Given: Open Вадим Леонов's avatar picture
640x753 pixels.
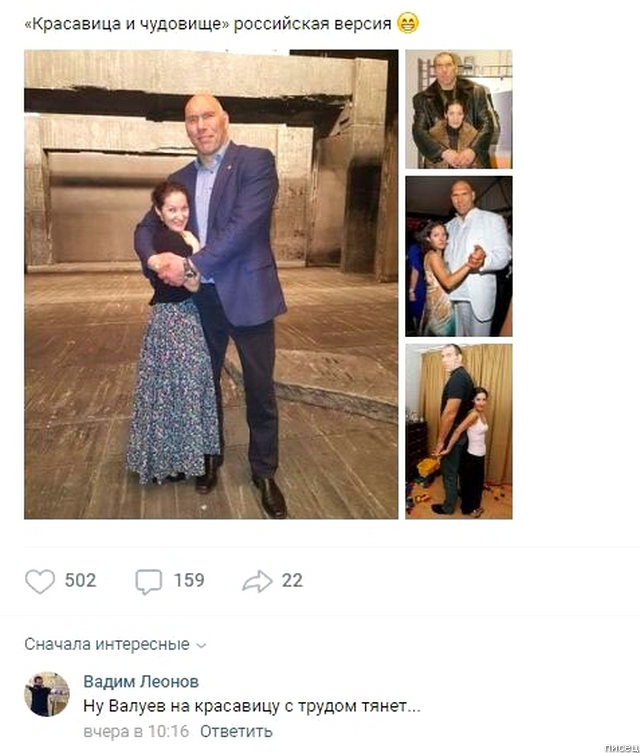Looking at the screenshot, I should (46, 694).
